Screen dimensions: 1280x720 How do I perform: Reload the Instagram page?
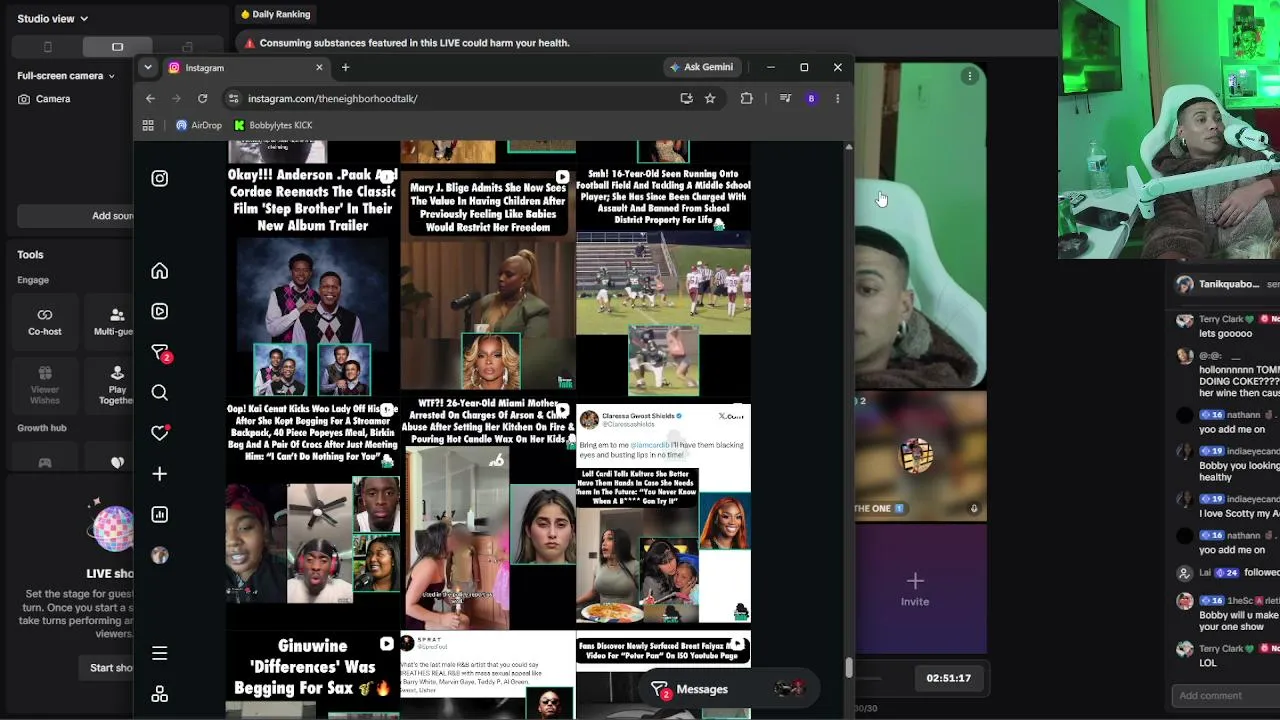(x=202, y=98)
